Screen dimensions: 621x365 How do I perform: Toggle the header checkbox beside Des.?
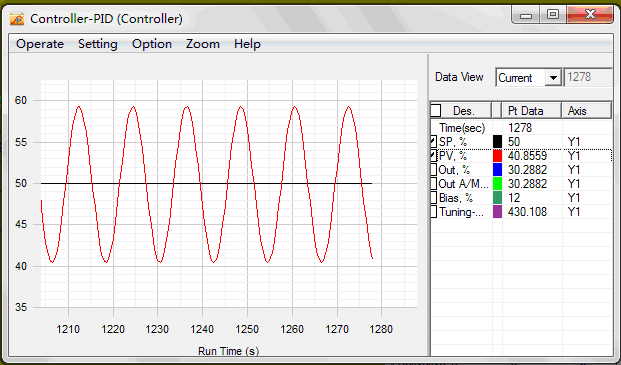coord(436,110)
